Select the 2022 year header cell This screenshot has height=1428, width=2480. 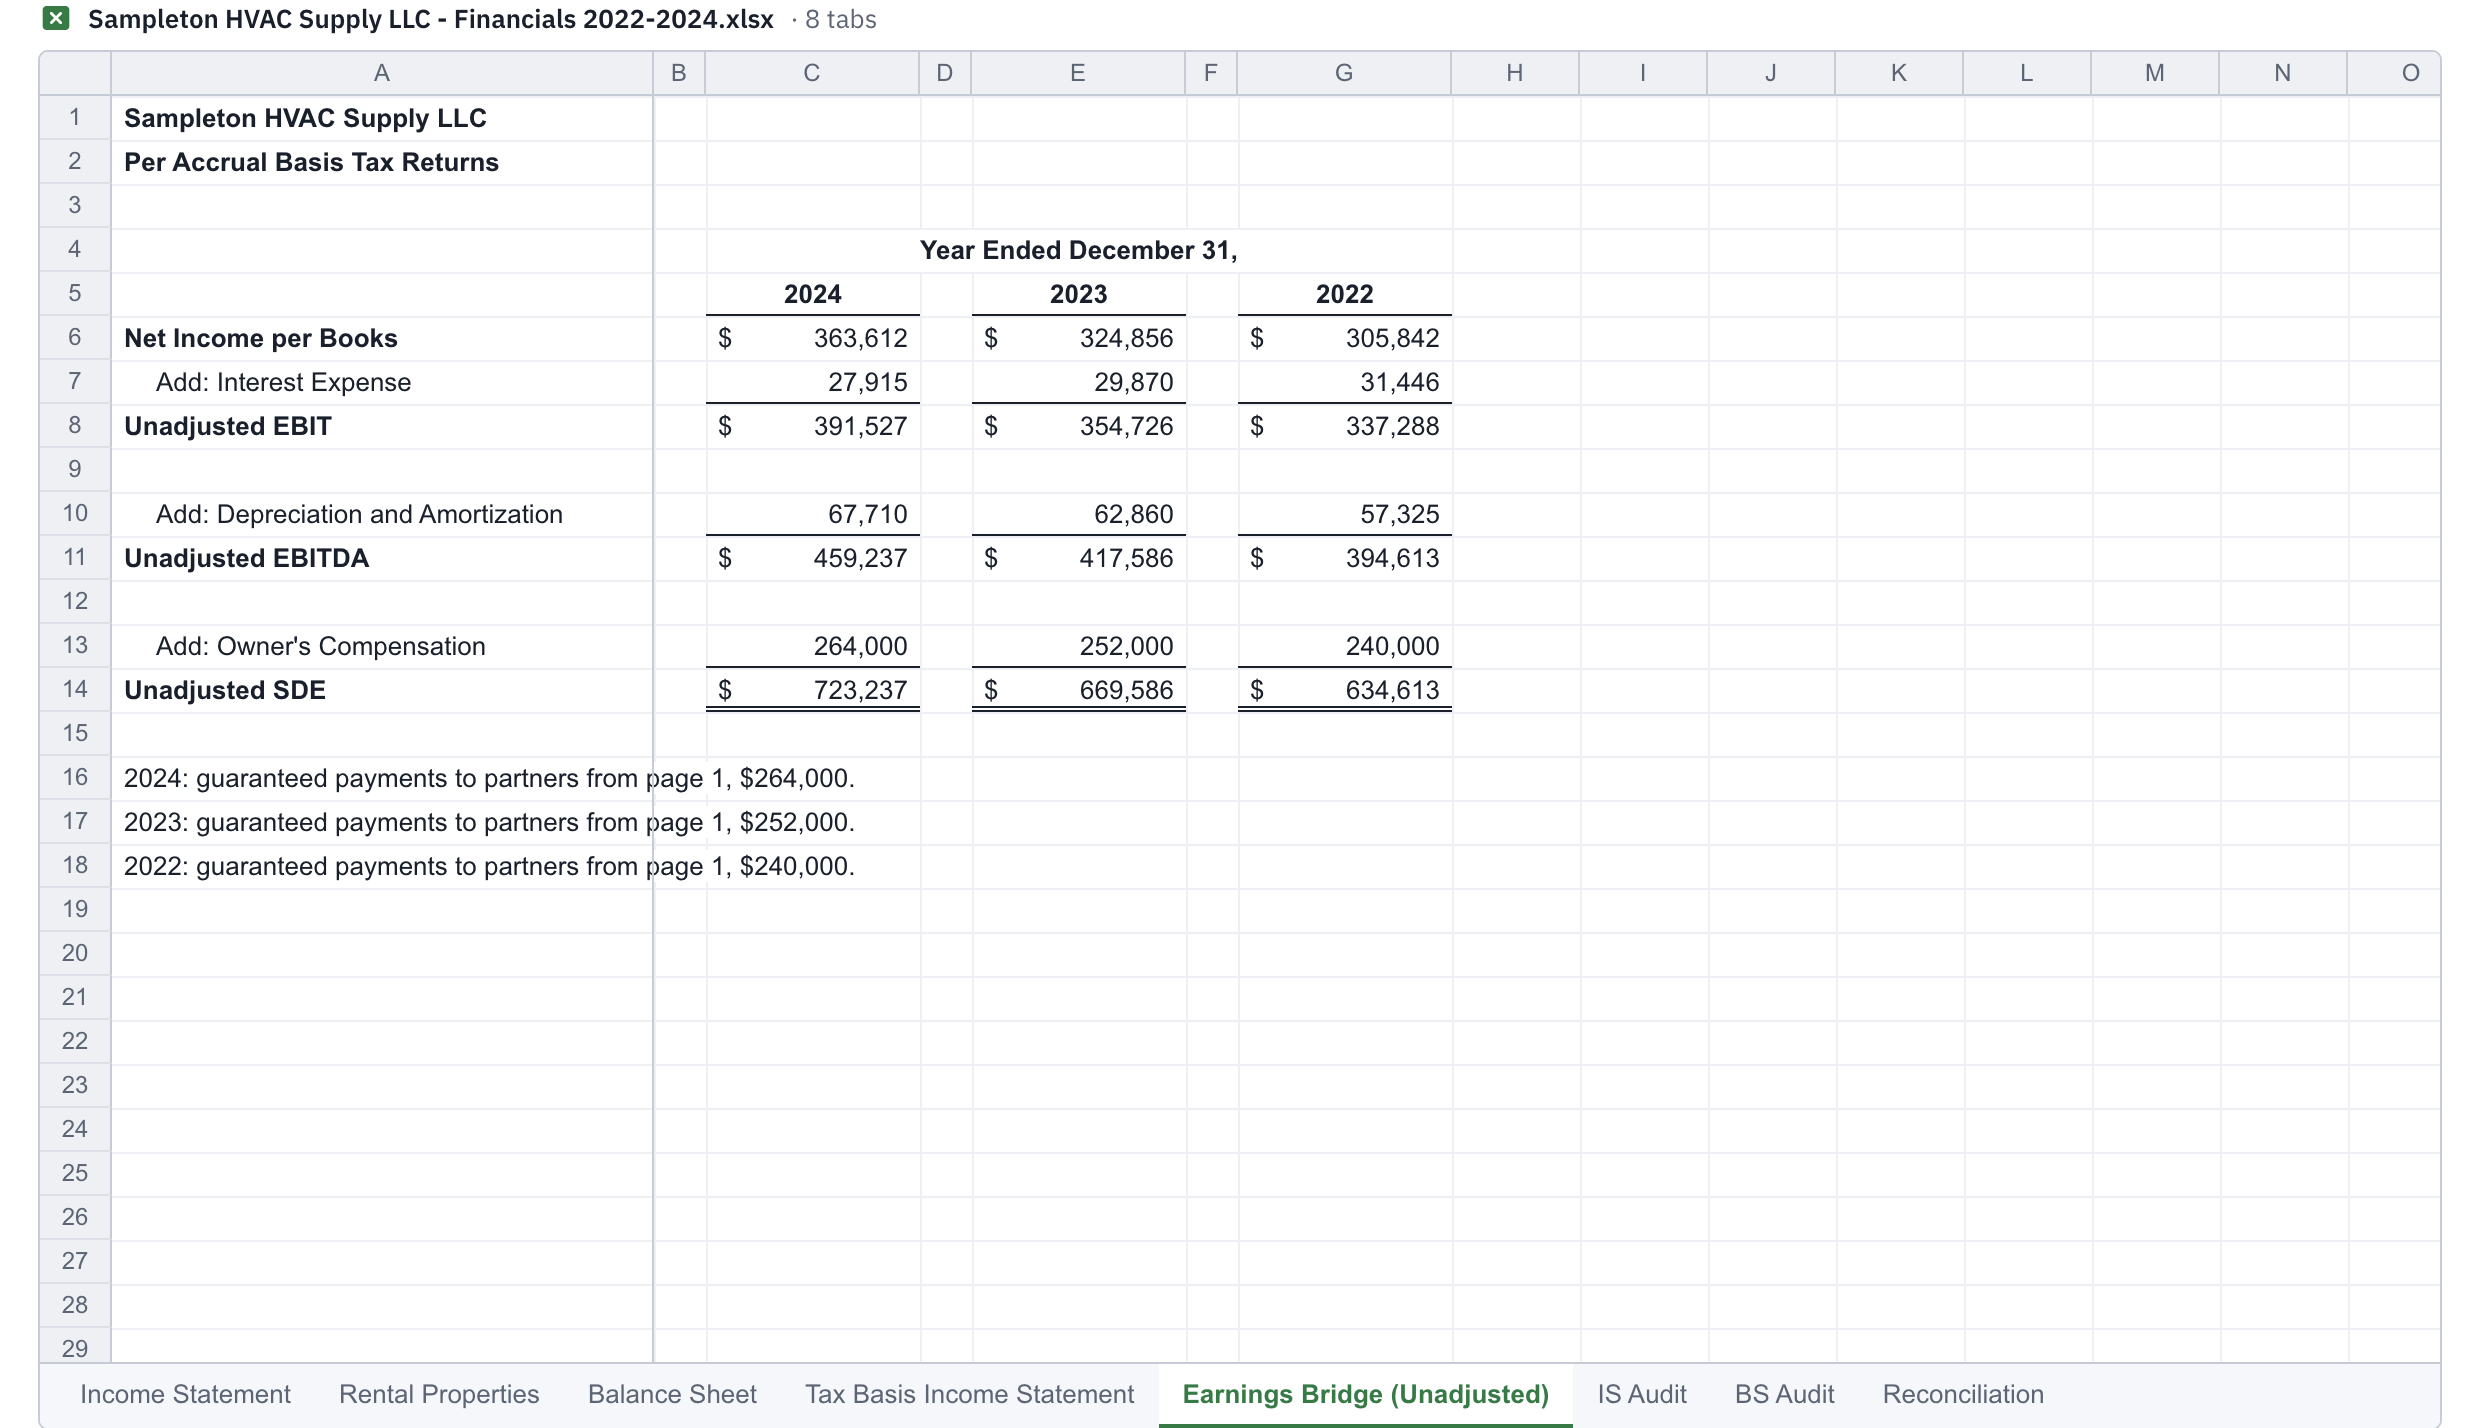click(1344, 294)
